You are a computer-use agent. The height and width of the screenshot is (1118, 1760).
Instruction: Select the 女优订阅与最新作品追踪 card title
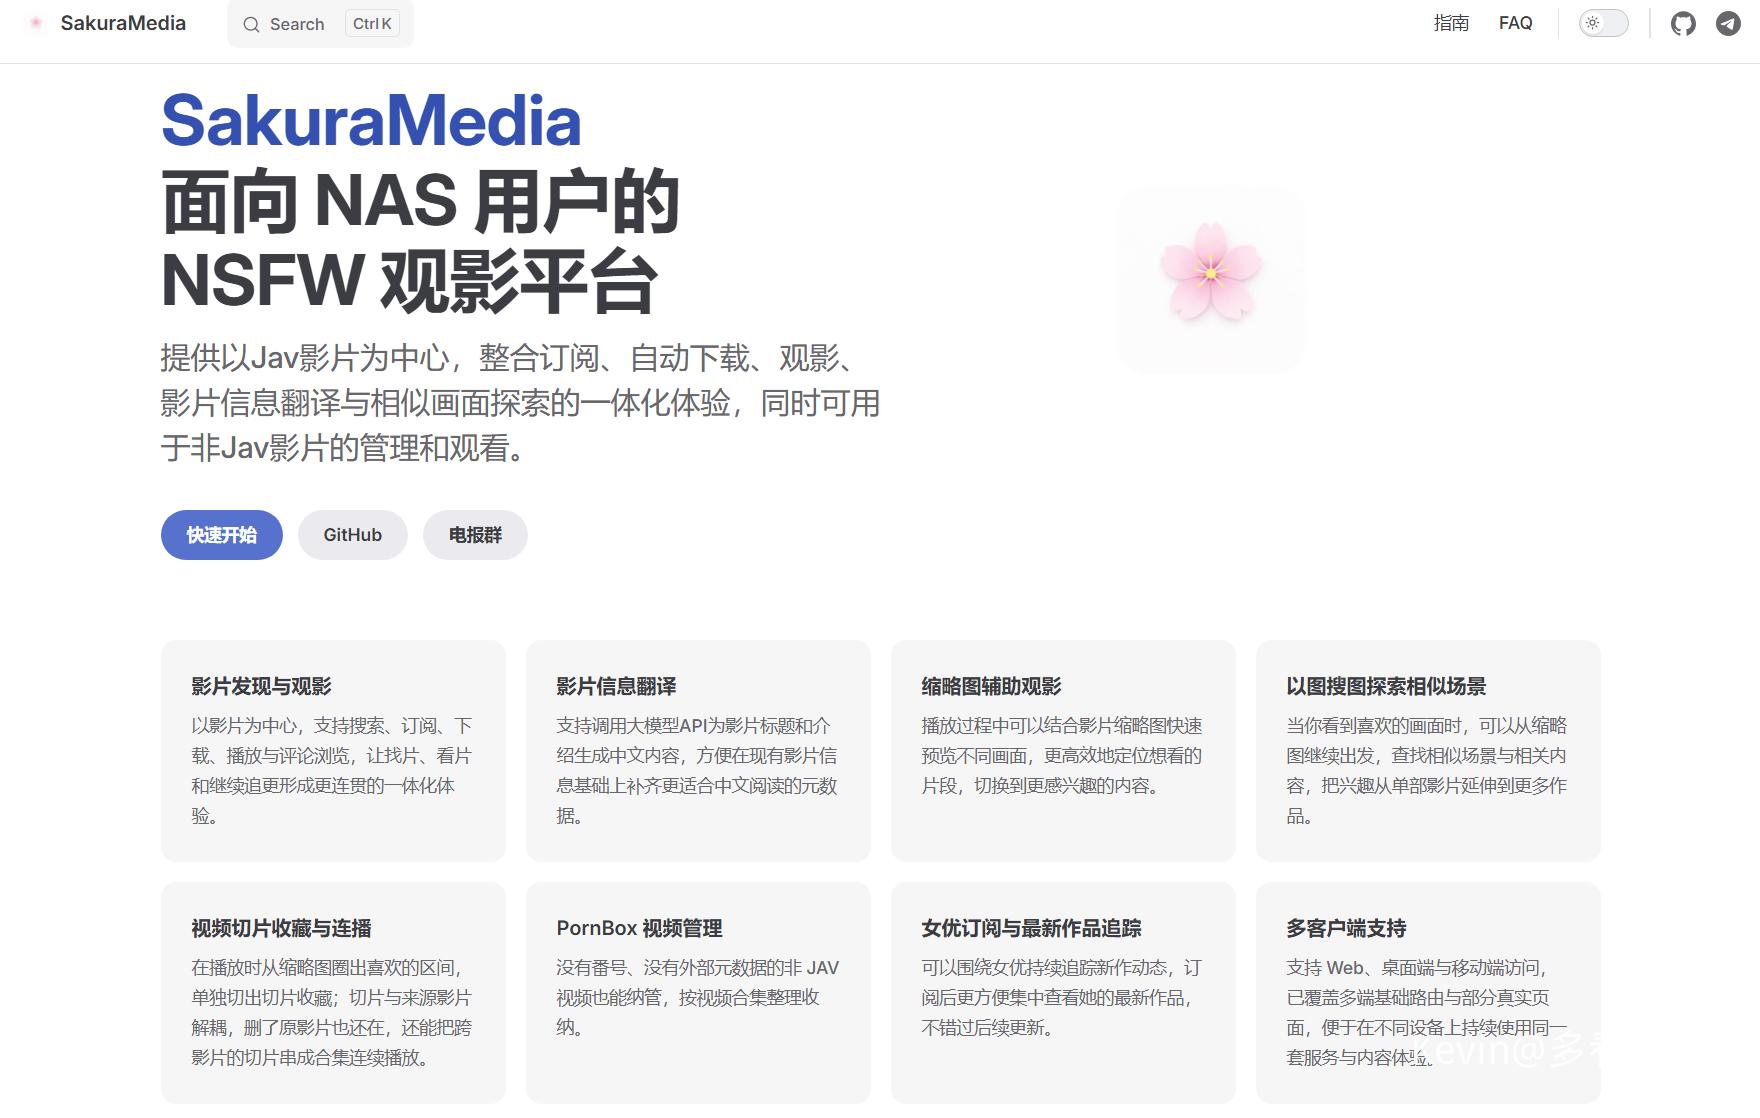(1031, 928)
